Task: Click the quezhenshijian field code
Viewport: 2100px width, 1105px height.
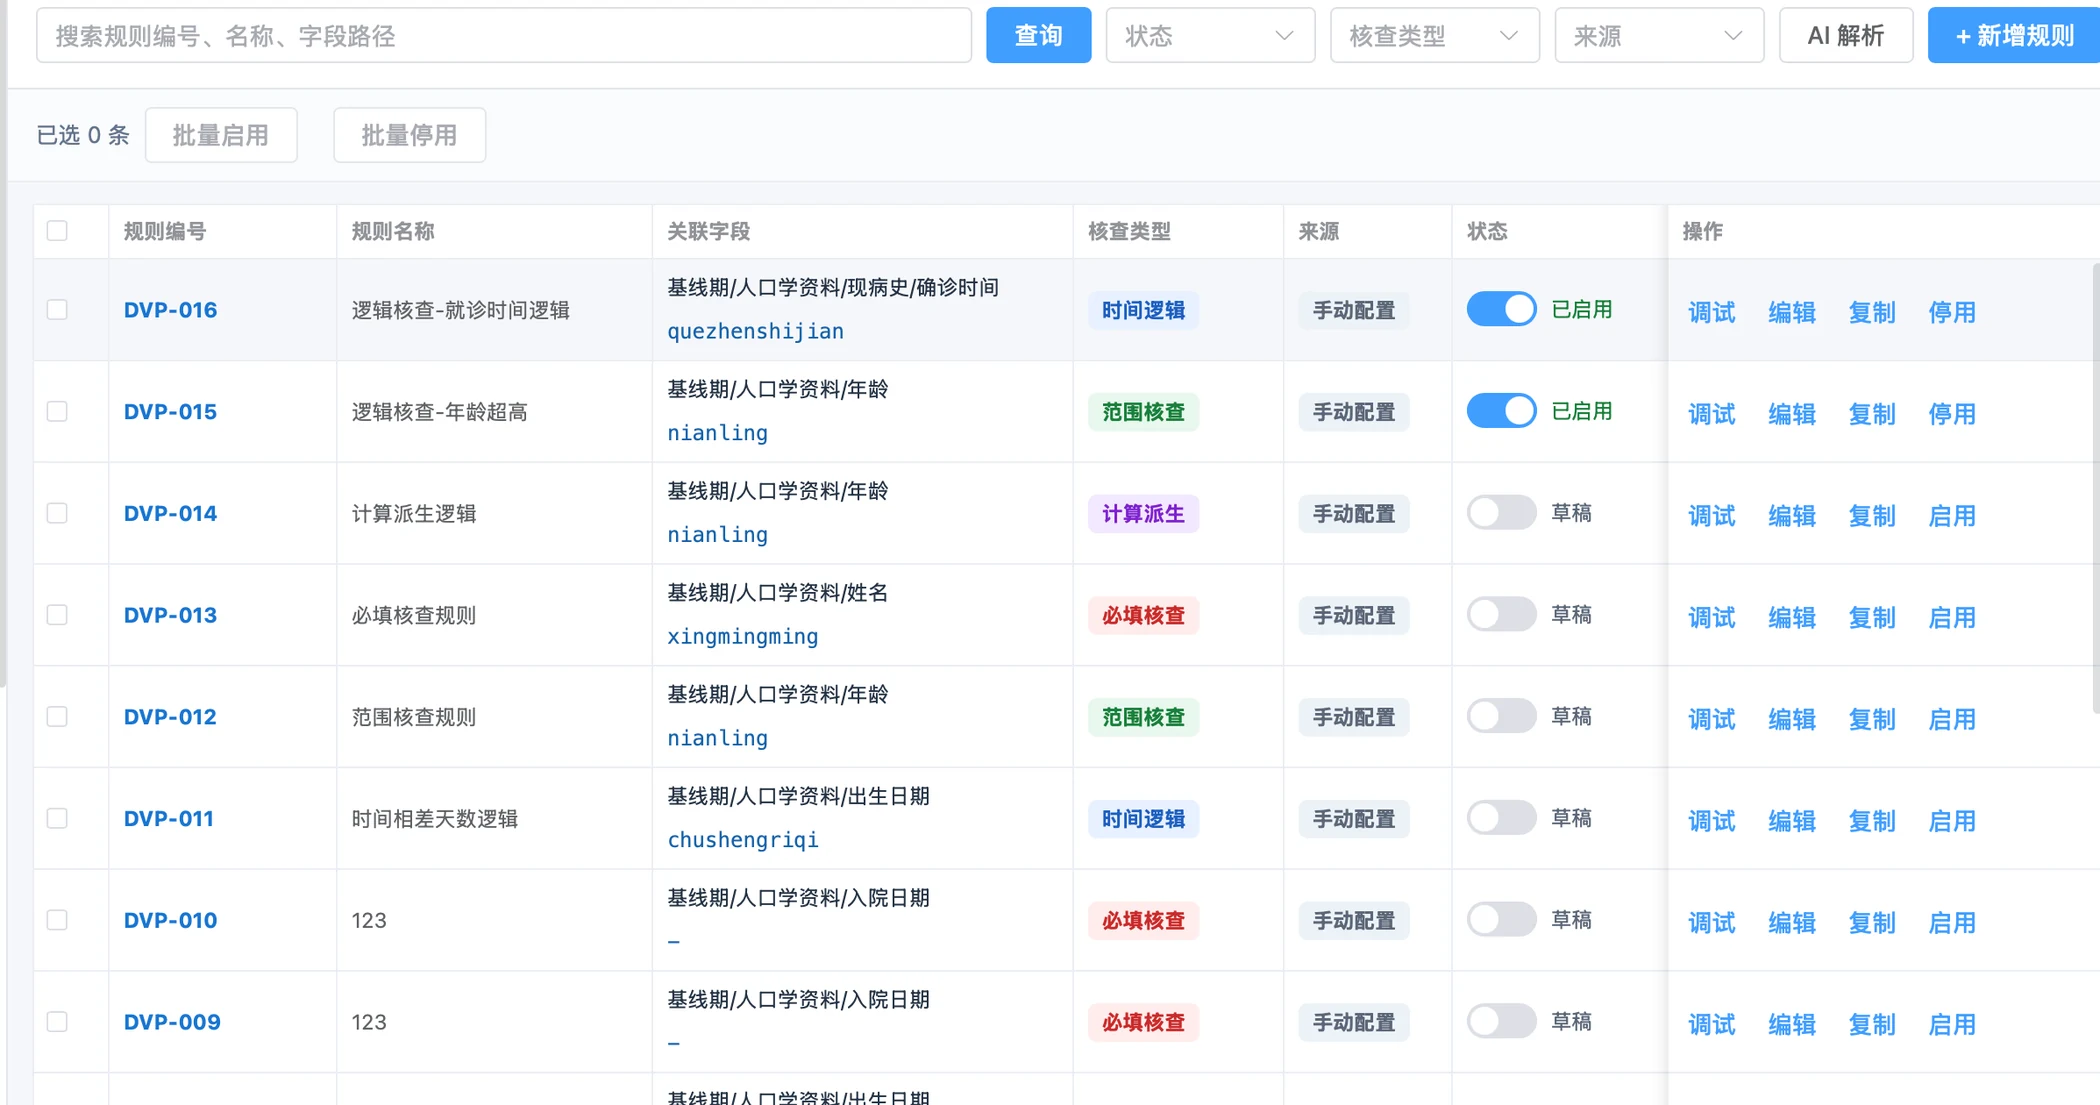Action: pyautogui.click(x=755, y=332)
